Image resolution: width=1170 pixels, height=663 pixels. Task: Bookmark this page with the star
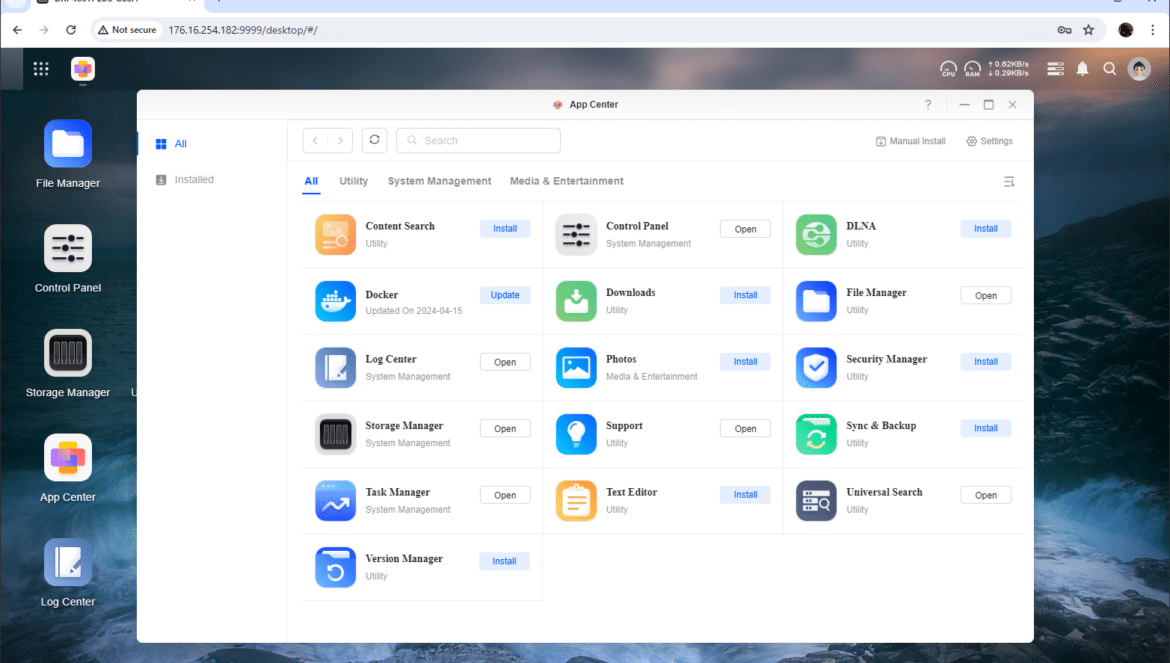point(1089,30)
